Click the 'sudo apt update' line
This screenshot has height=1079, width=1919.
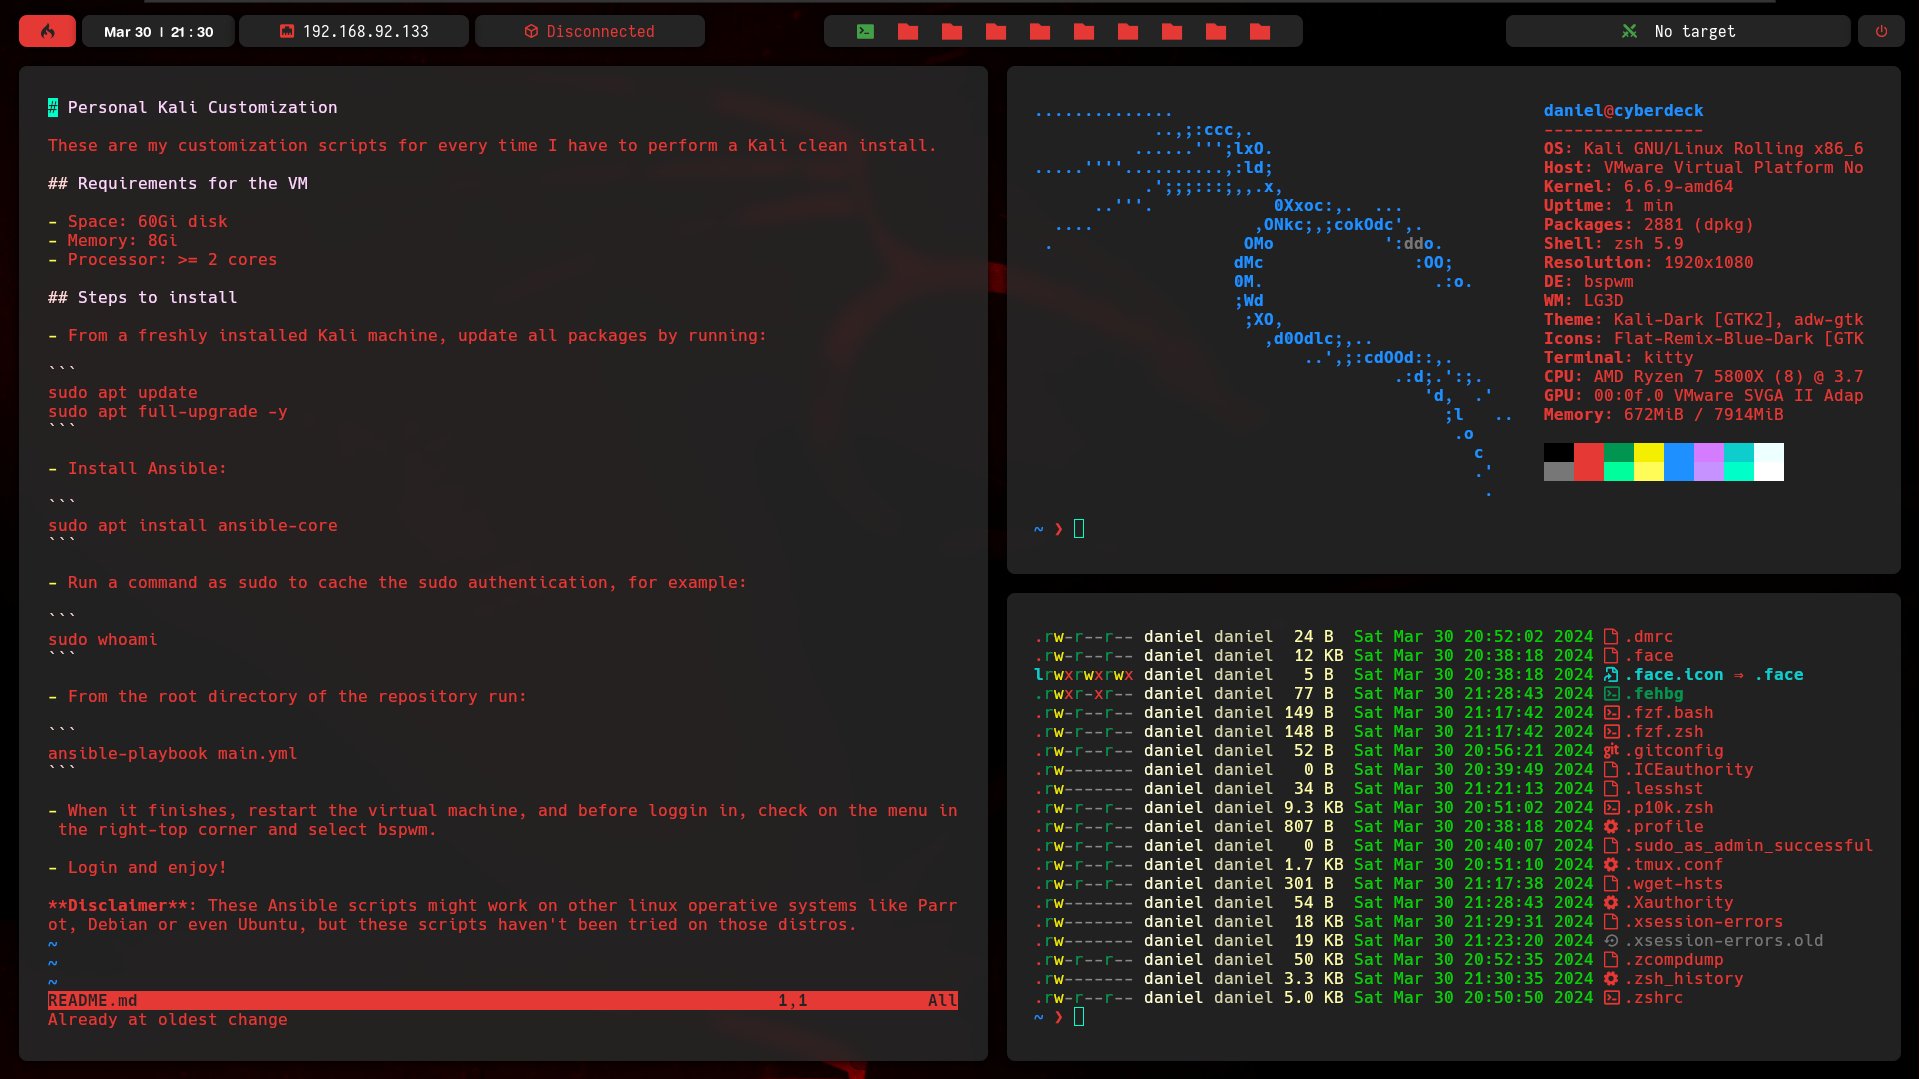pos(123,392)
